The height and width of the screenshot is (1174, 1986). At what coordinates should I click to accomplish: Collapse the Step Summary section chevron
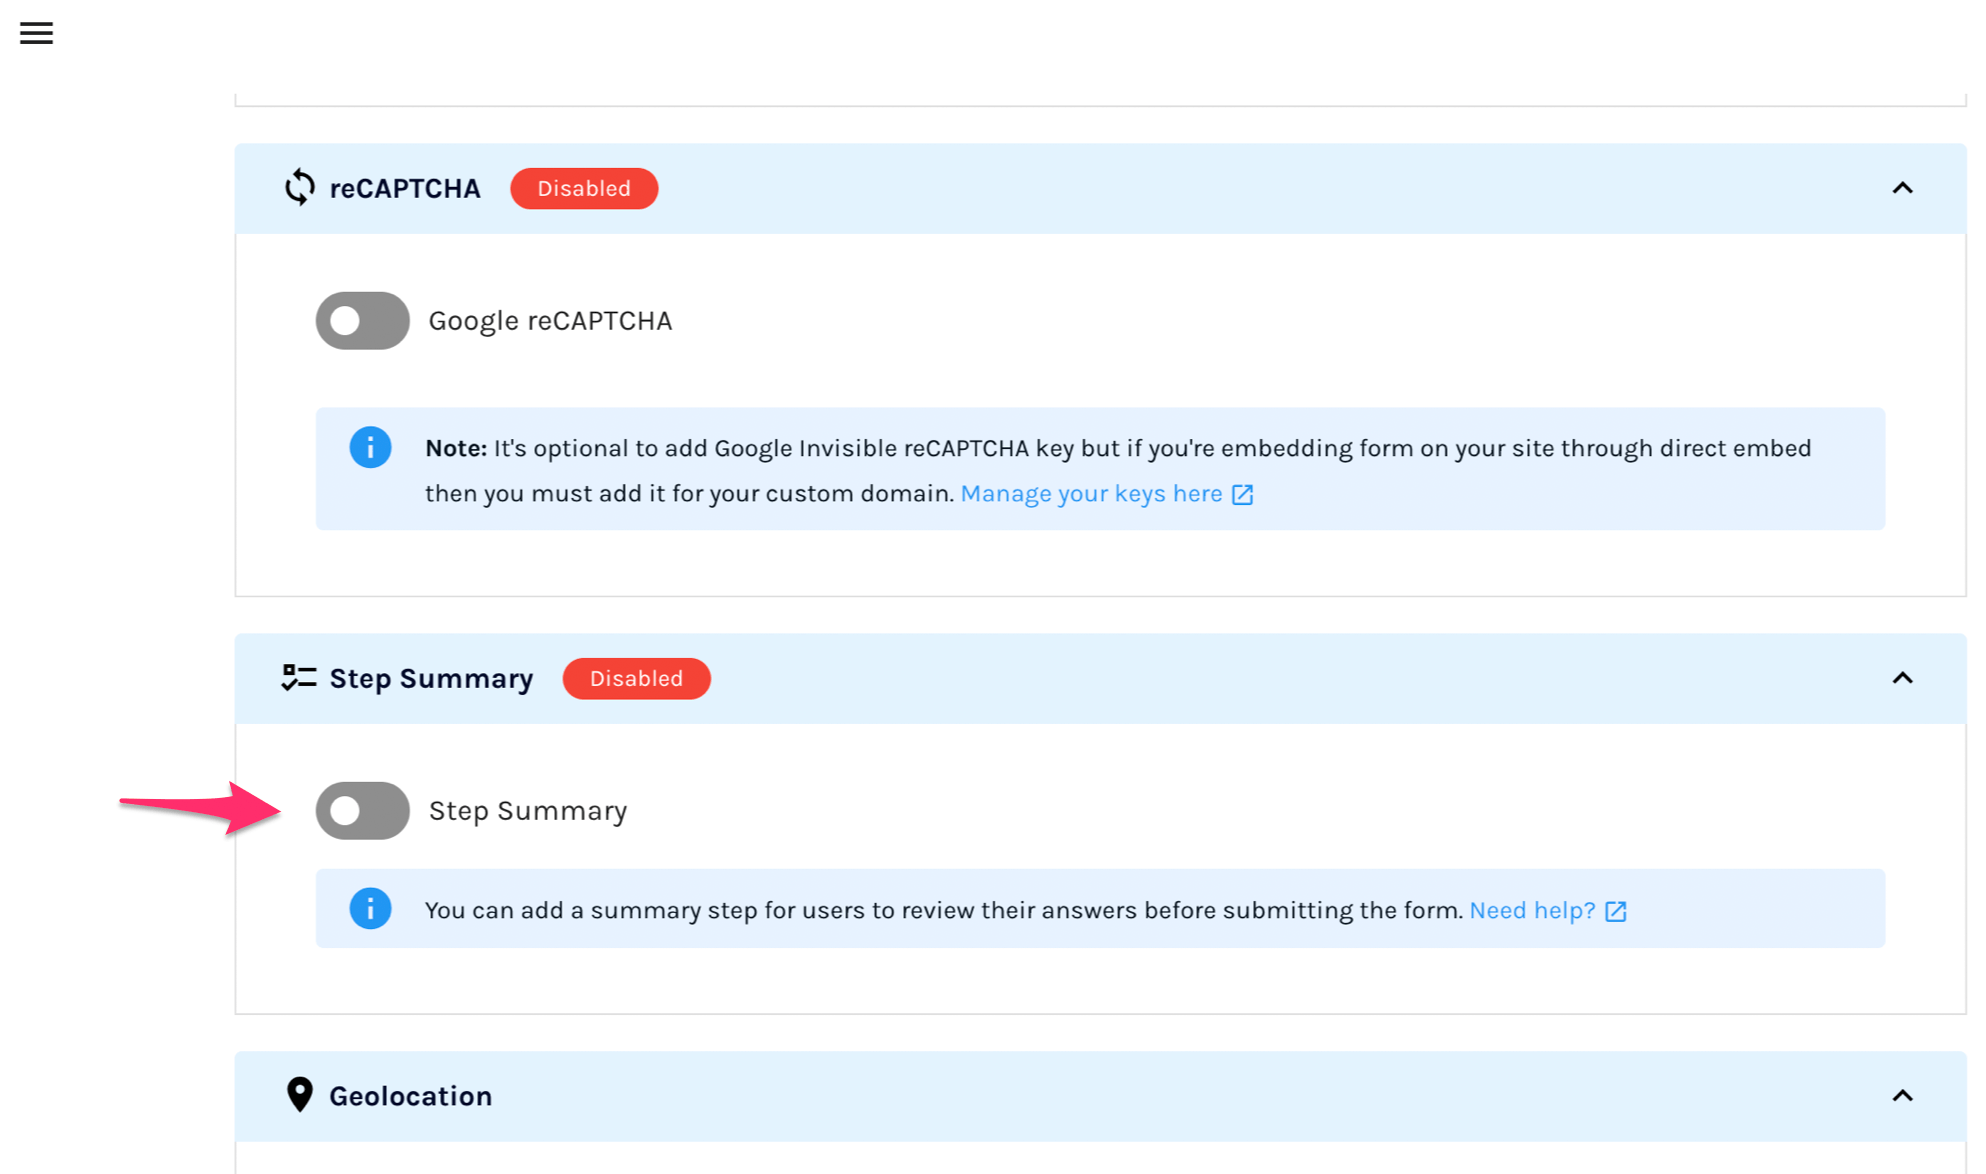[x=1902, y=678]
